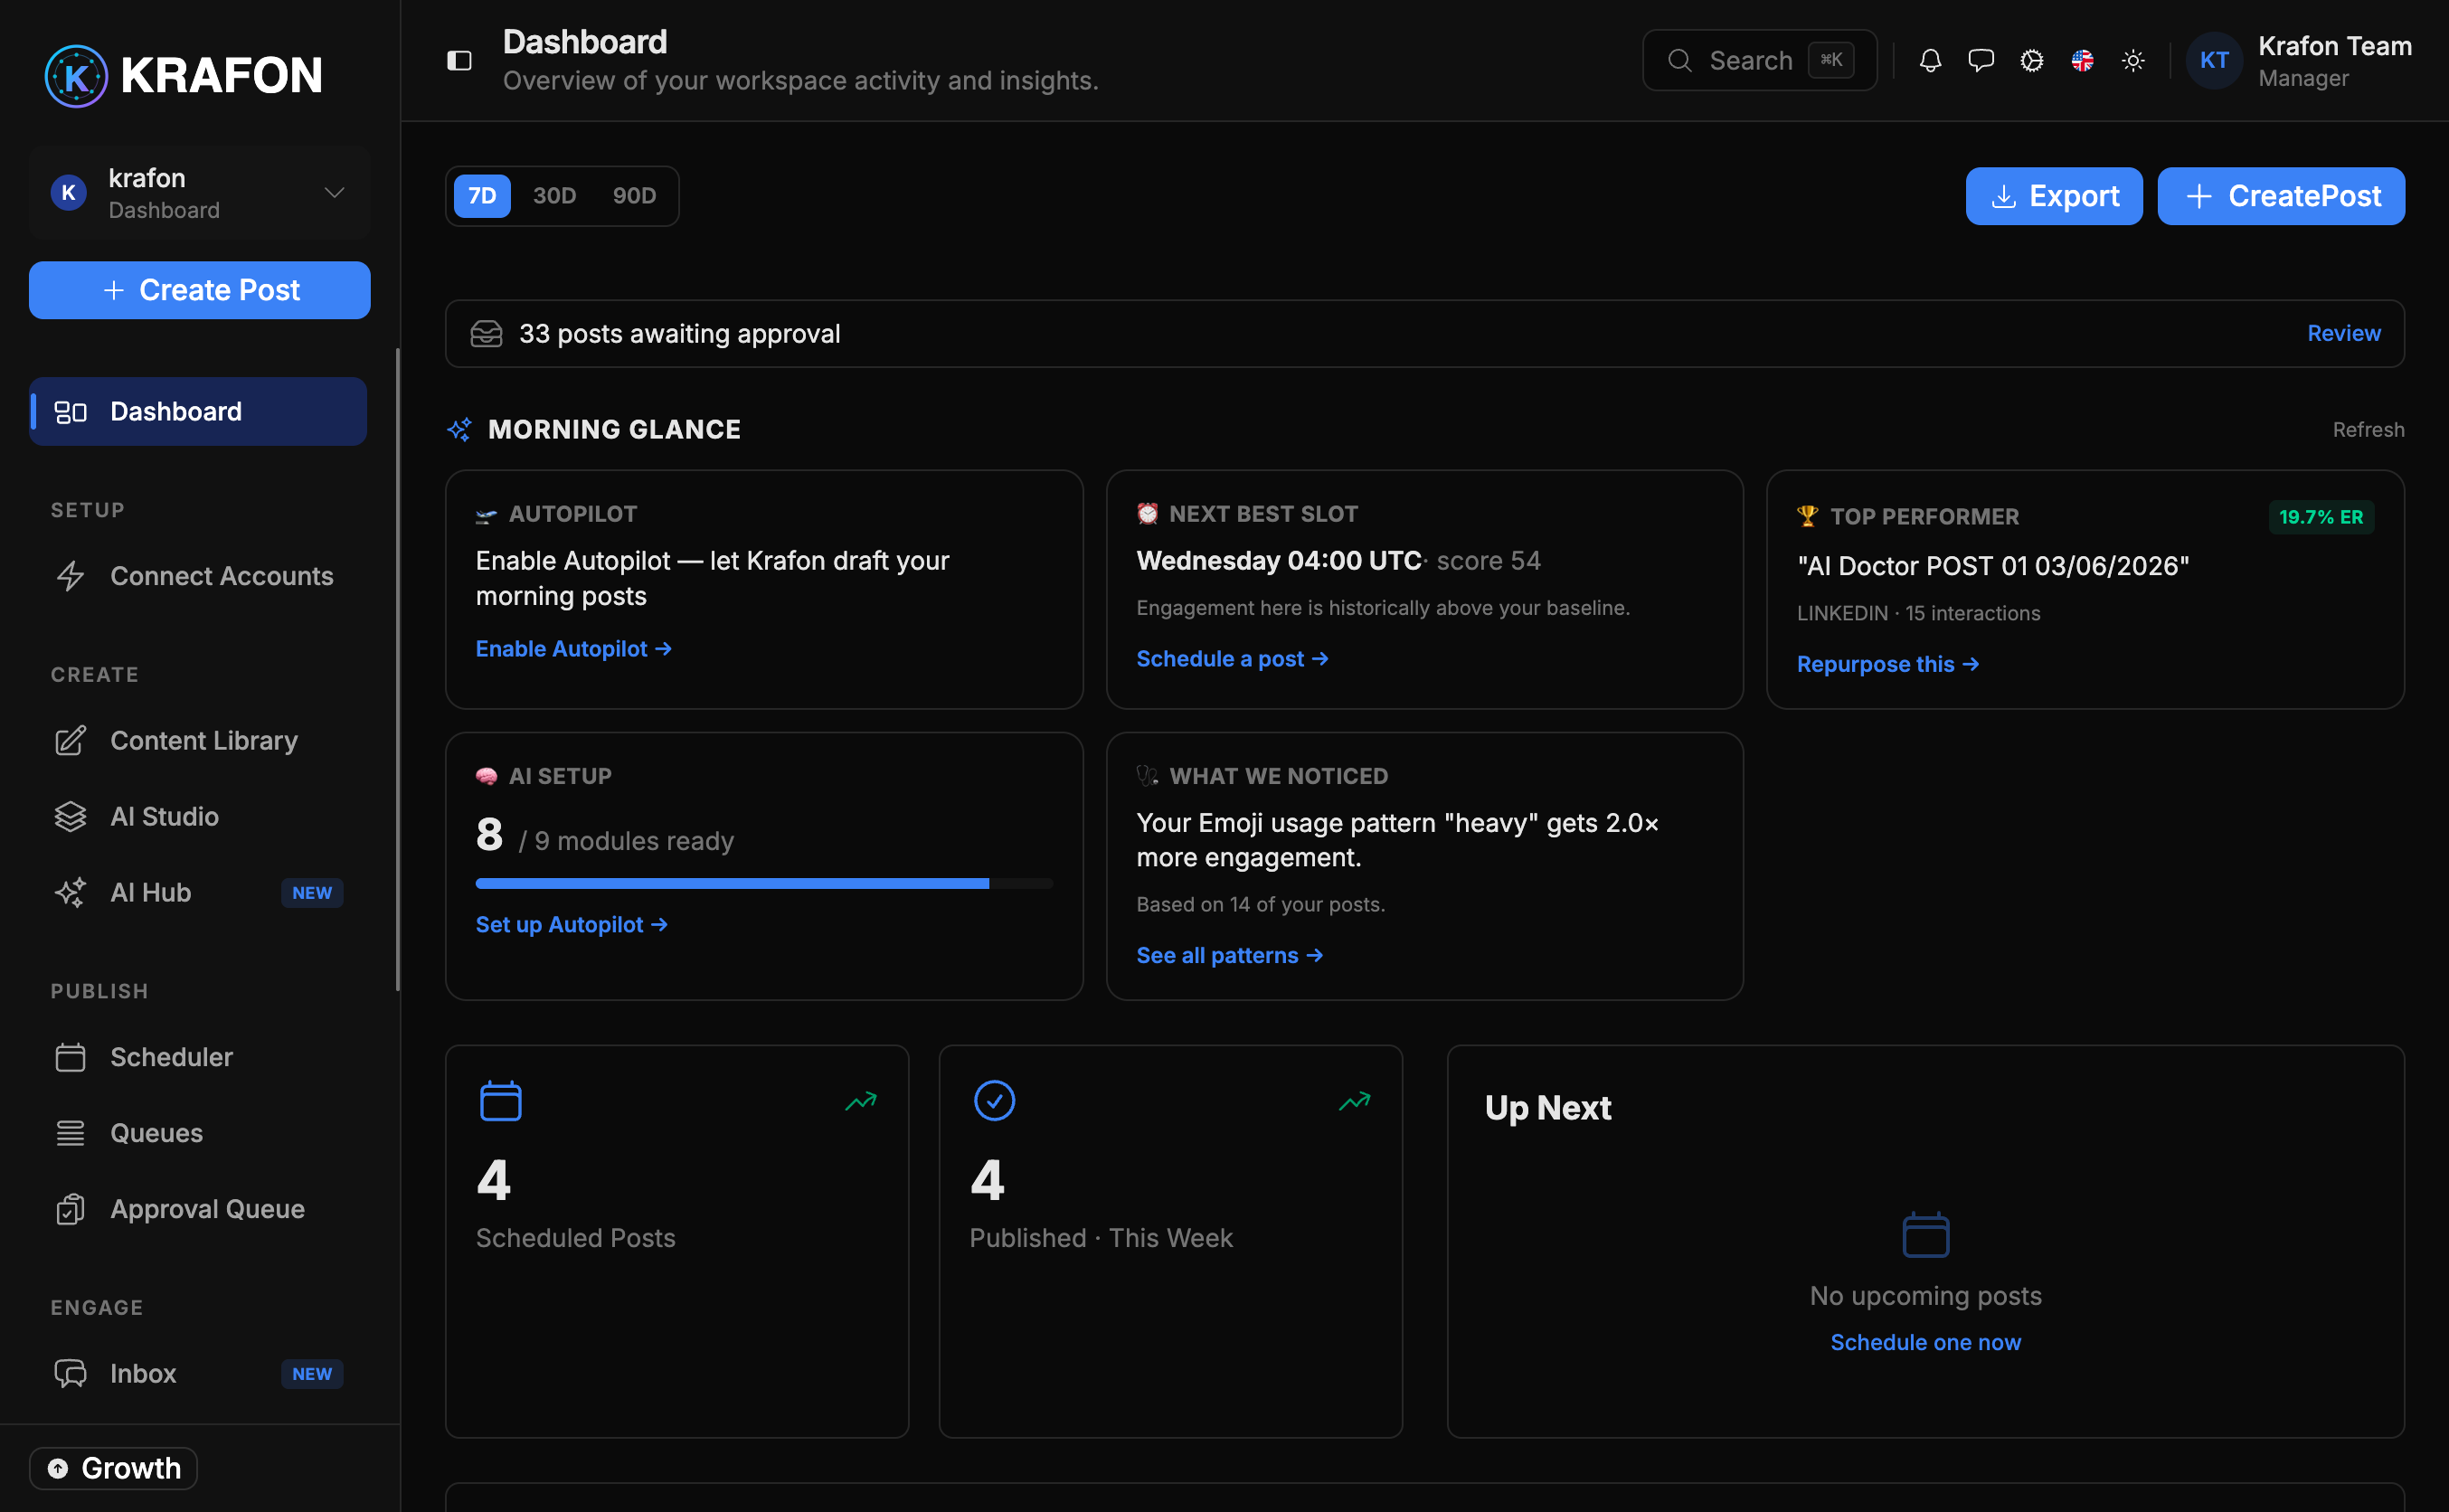2449x1512 pixels.
Task: Click the Published checkmark circle icon
Action: 995,1101
